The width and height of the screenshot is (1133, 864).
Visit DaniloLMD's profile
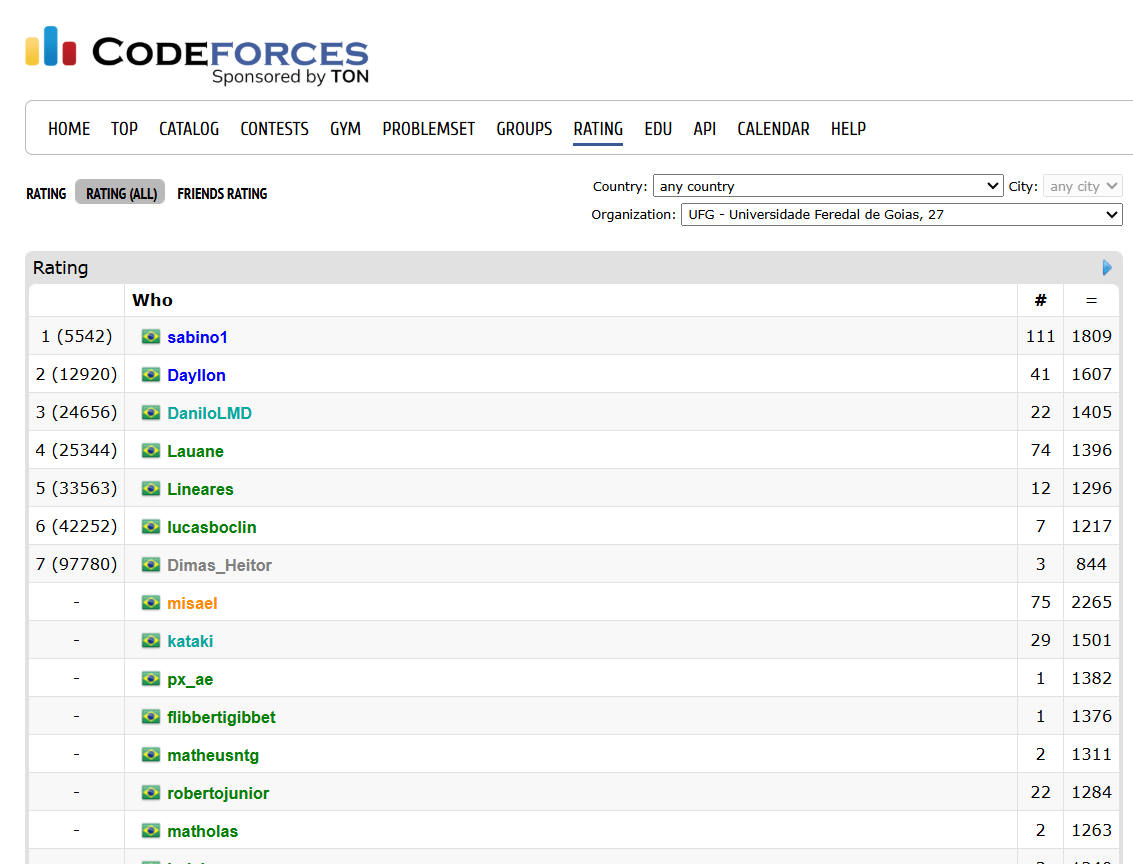pyautogui.click(x=209, y=413)
